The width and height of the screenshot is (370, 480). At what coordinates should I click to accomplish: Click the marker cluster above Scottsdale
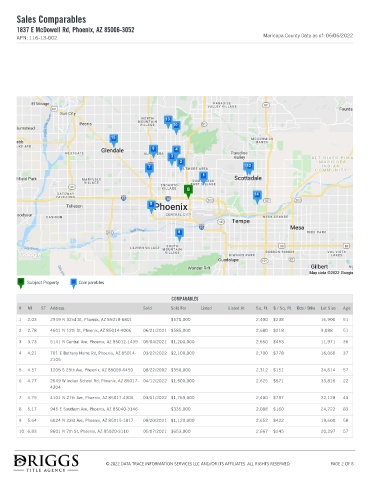point(248,168)
